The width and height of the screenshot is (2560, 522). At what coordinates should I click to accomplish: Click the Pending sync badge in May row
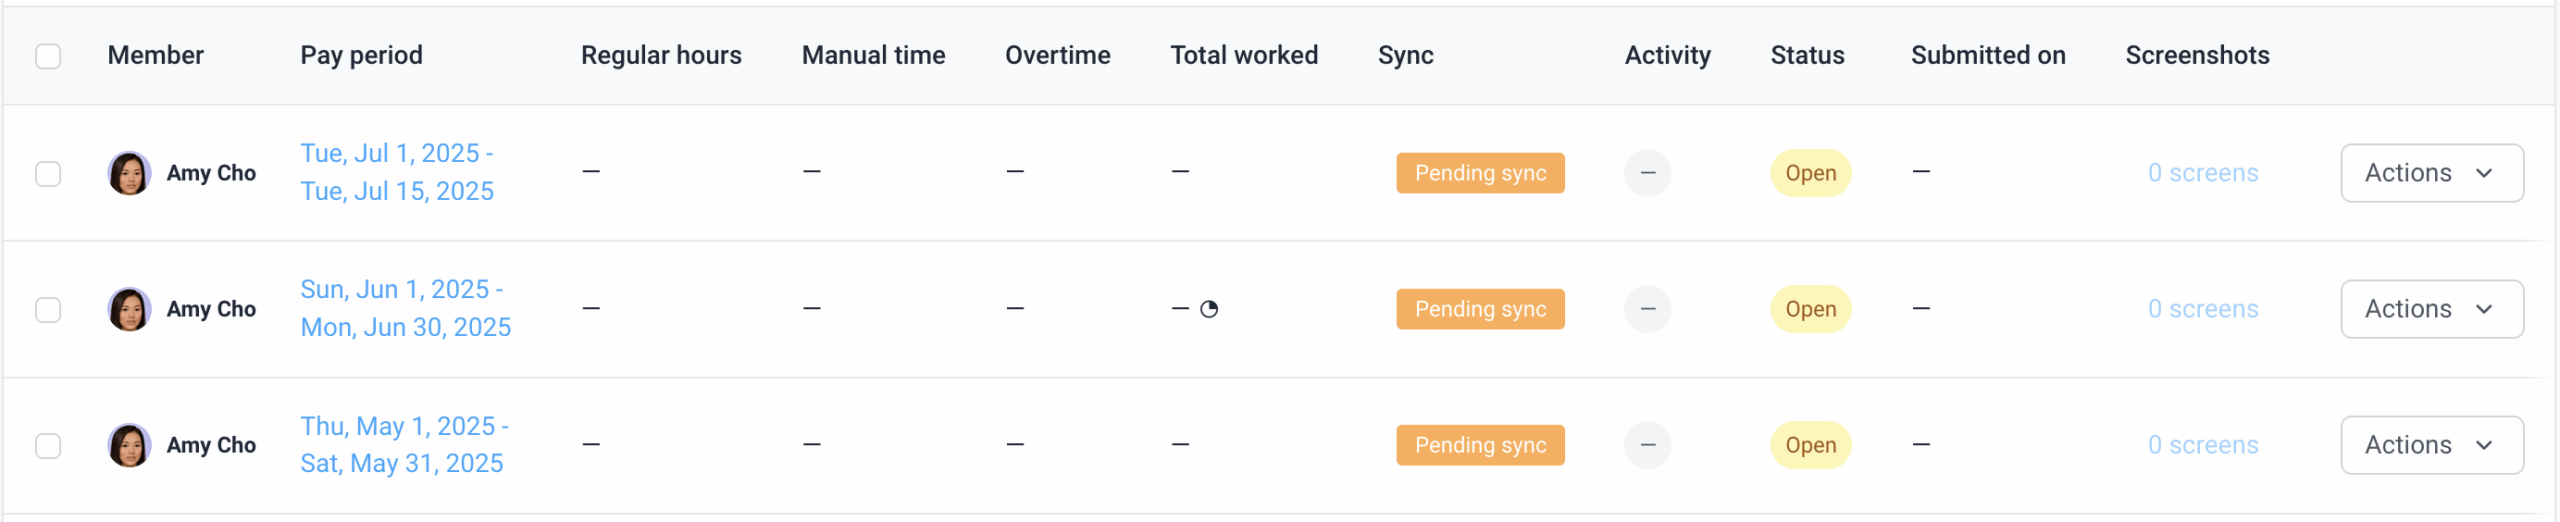(1480, 445)
